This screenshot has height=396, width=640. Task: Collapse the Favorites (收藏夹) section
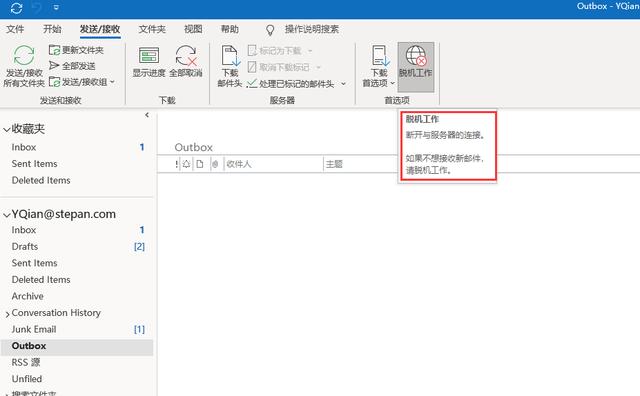pos(7,130)
